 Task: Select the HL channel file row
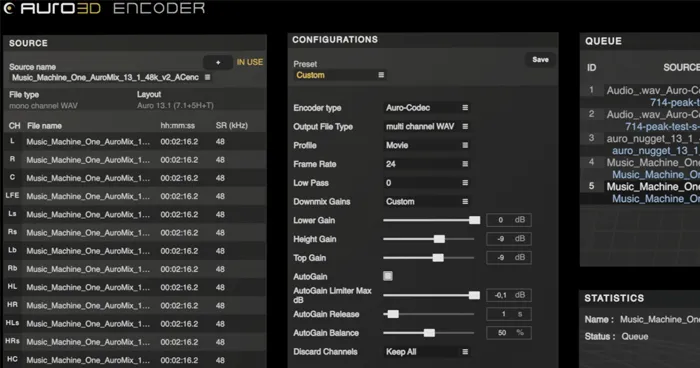(x=135, y=287)
